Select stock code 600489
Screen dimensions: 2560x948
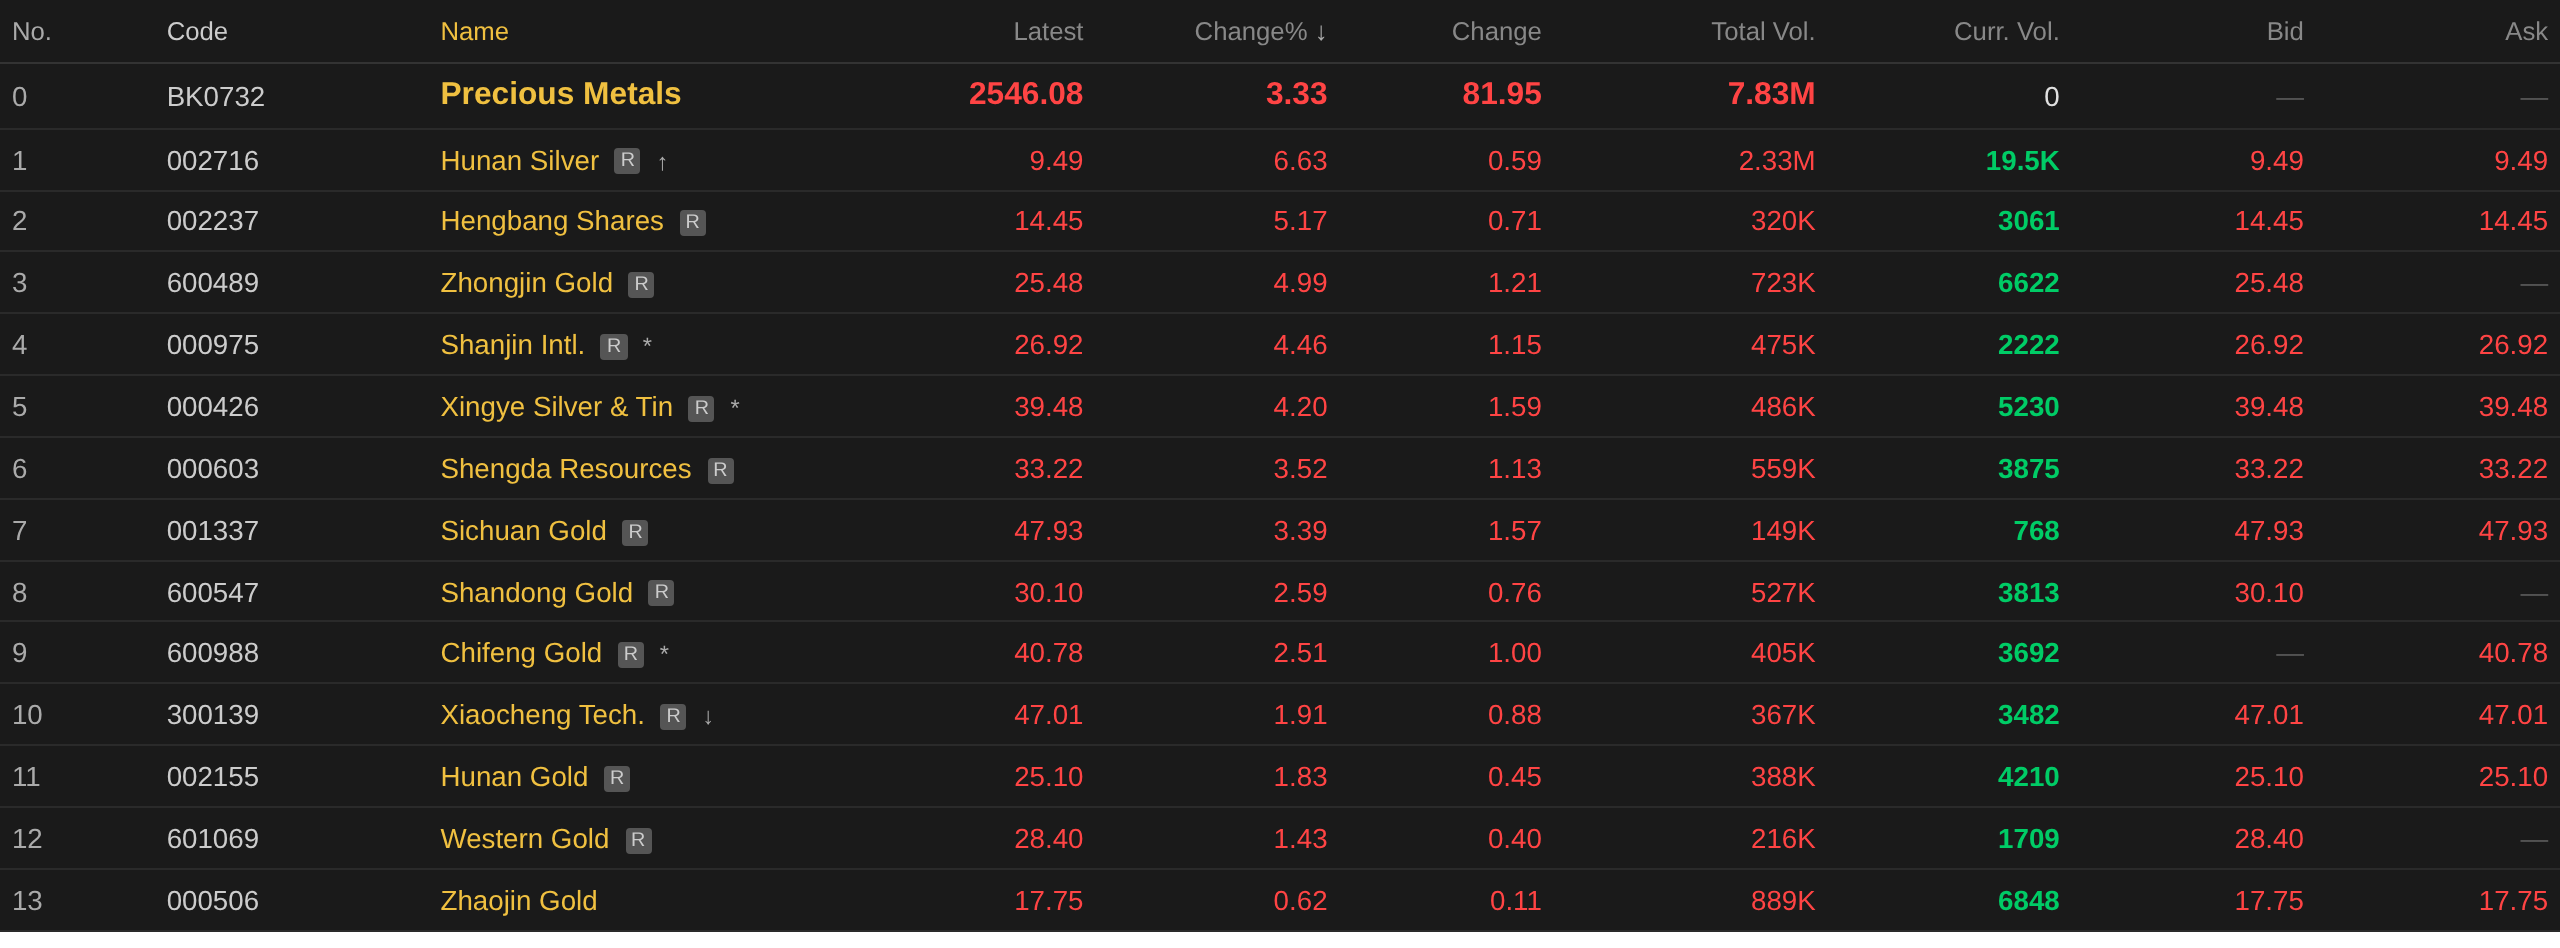213,283
